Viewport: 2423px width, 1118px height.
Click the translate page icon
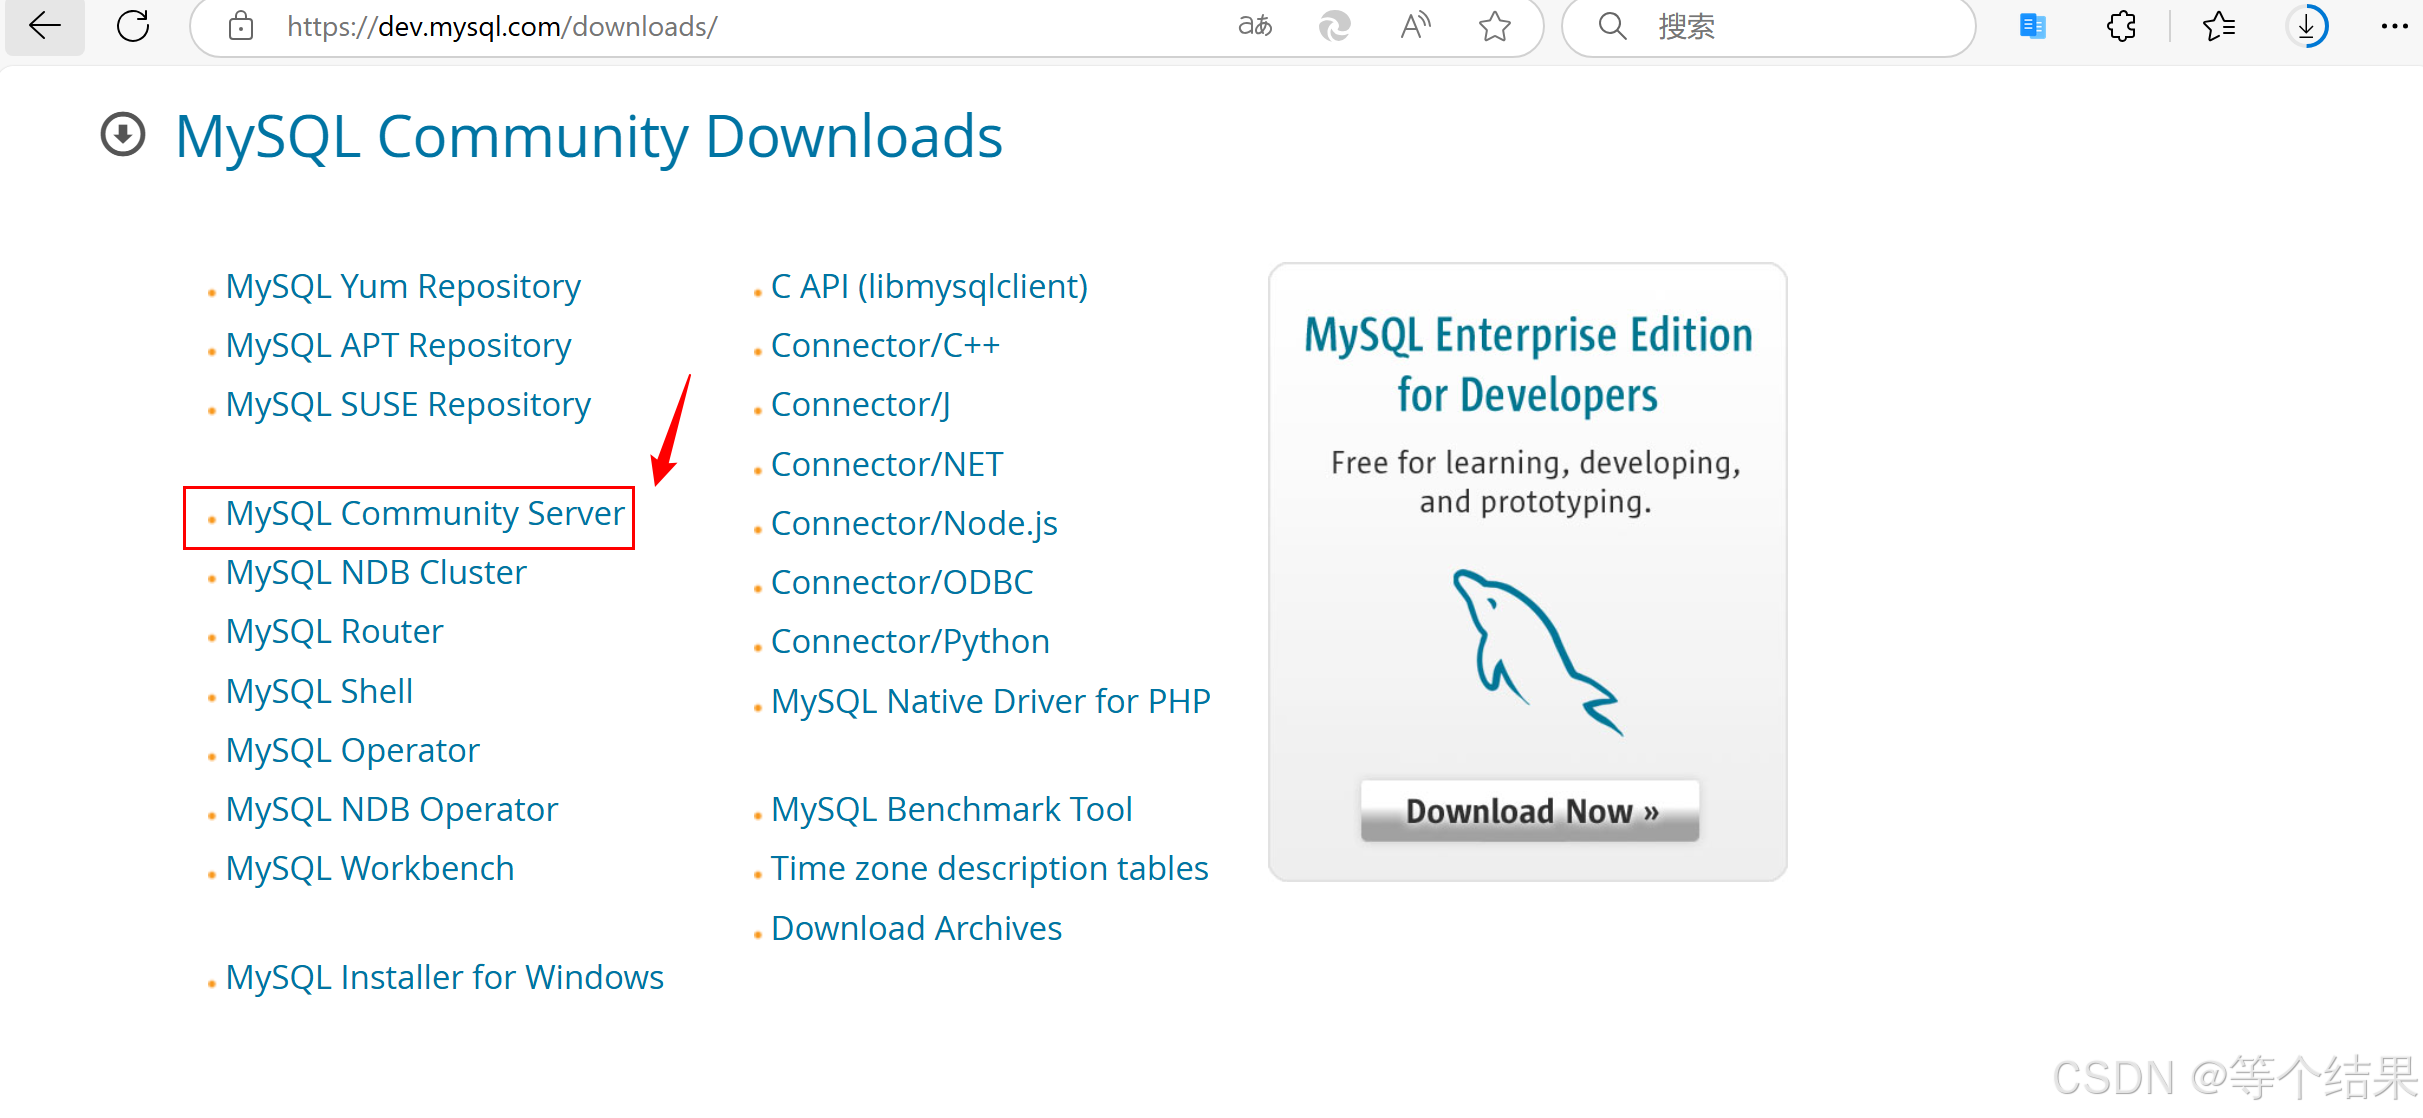point(1255,26)
